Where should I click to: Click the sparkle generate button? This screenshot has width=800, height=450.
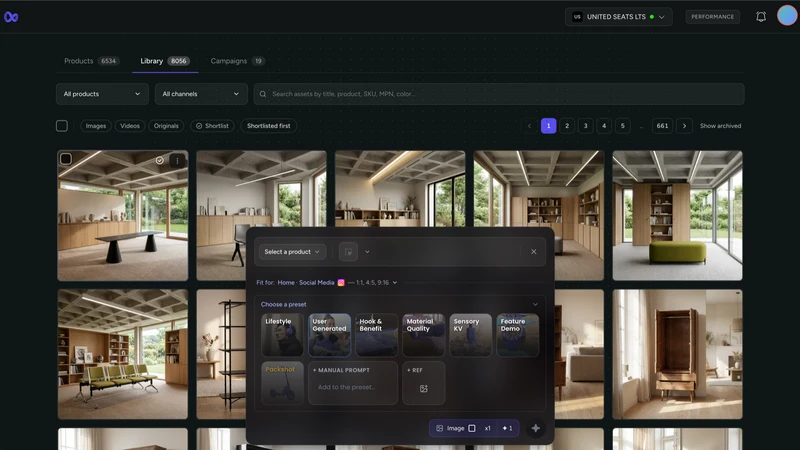point(535,428)
